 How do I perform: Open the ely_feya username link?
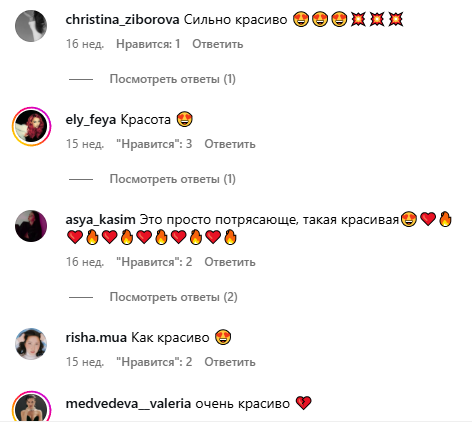91,120
